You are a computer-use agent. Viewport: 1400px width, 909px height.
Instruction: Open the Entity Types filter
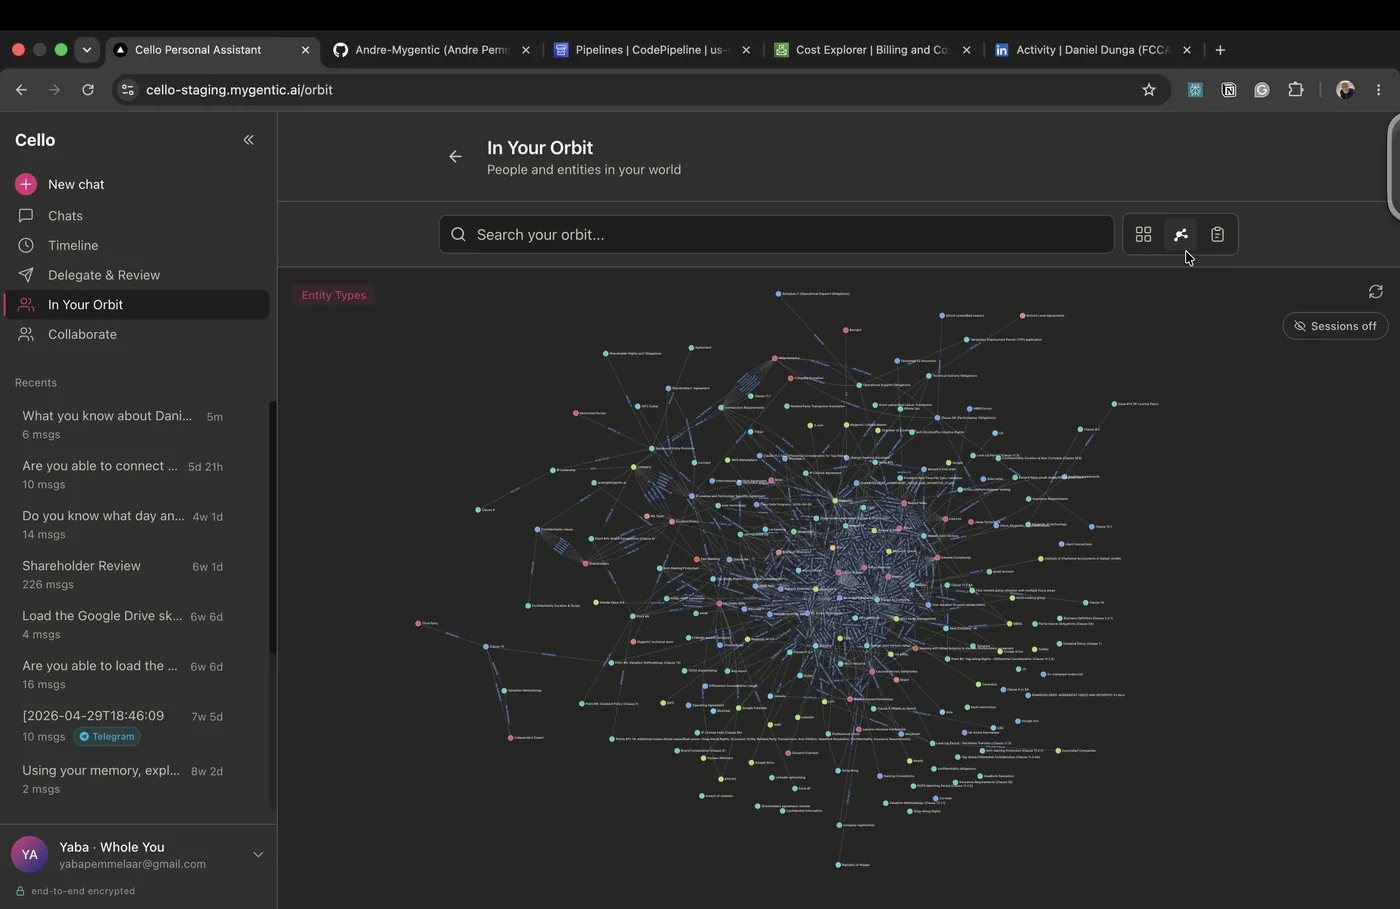click(x=334, y=295)
